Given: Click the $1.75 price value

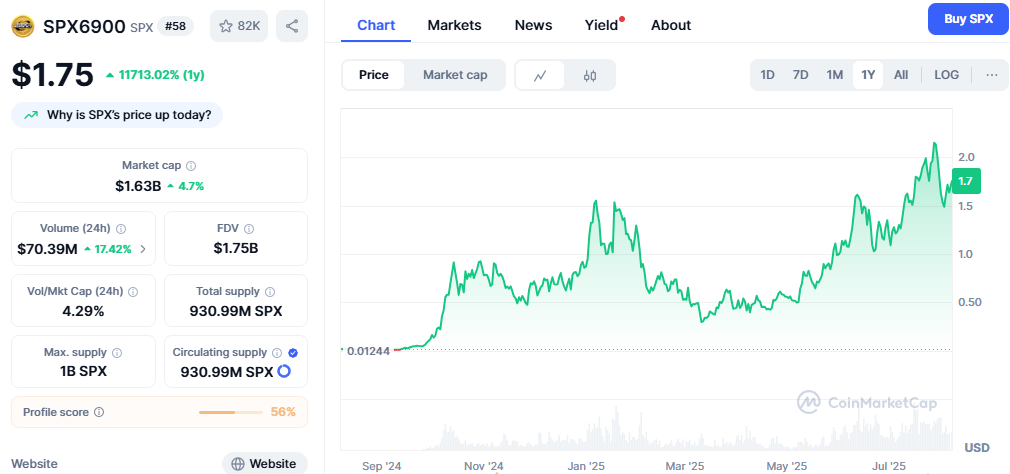Looking at the screenshot, I should (53, 75).
